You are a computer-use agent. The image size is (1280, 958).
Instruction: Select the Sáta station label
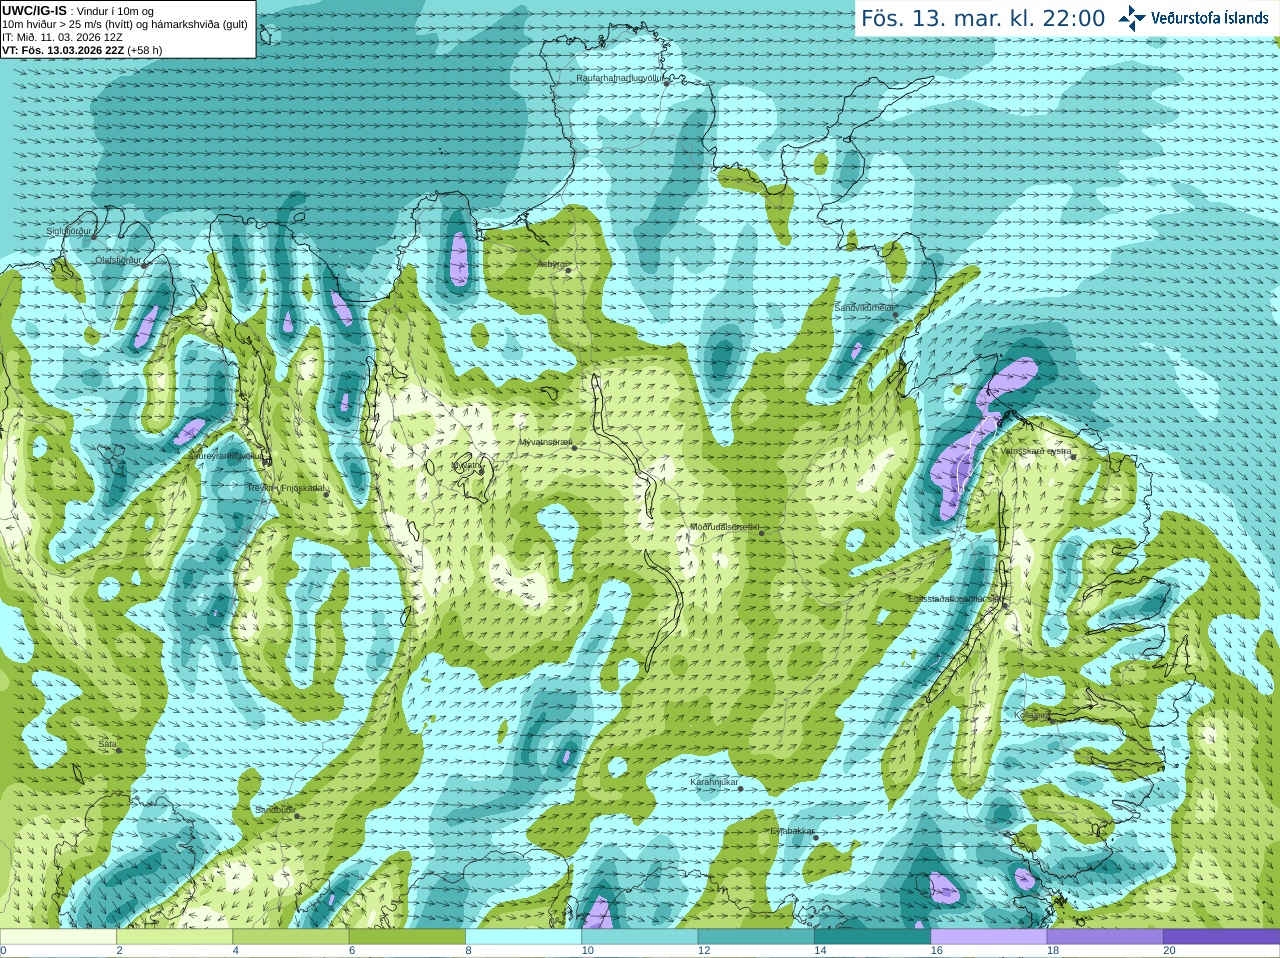tap(107, 744)
